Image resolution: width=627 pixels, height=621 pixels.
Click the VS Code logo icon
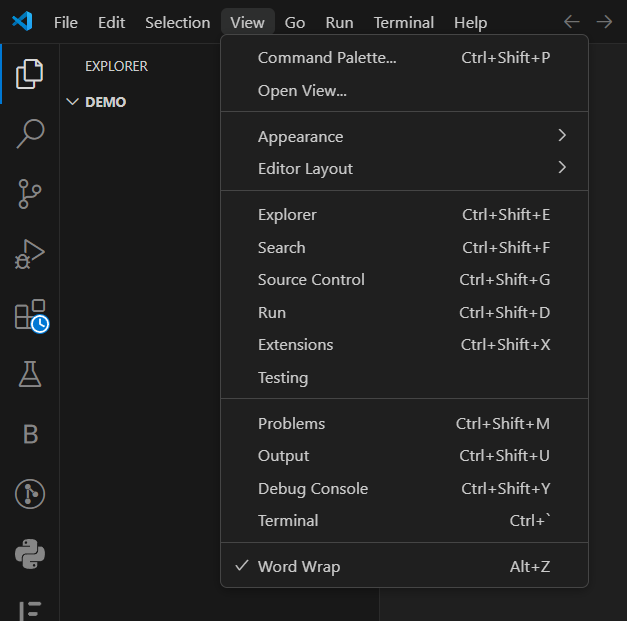pos(23,21)
